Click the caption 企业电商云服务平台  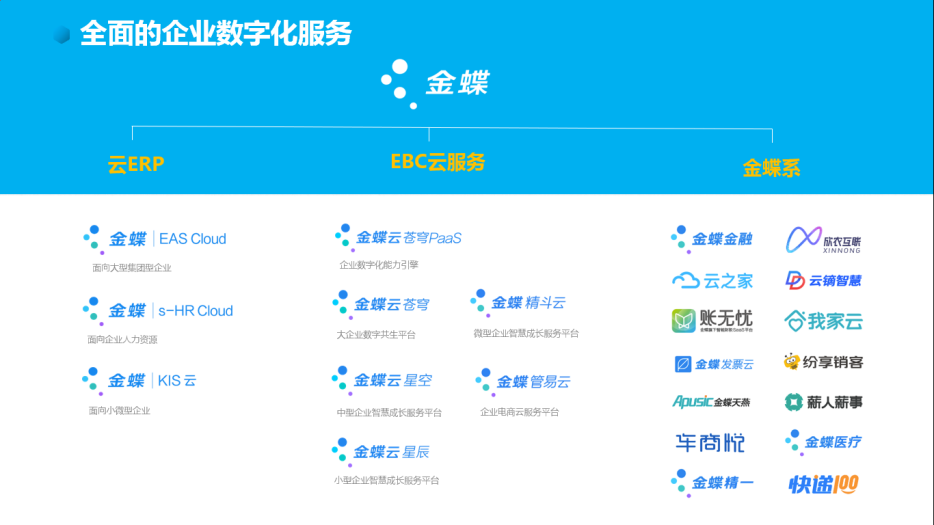519,412
